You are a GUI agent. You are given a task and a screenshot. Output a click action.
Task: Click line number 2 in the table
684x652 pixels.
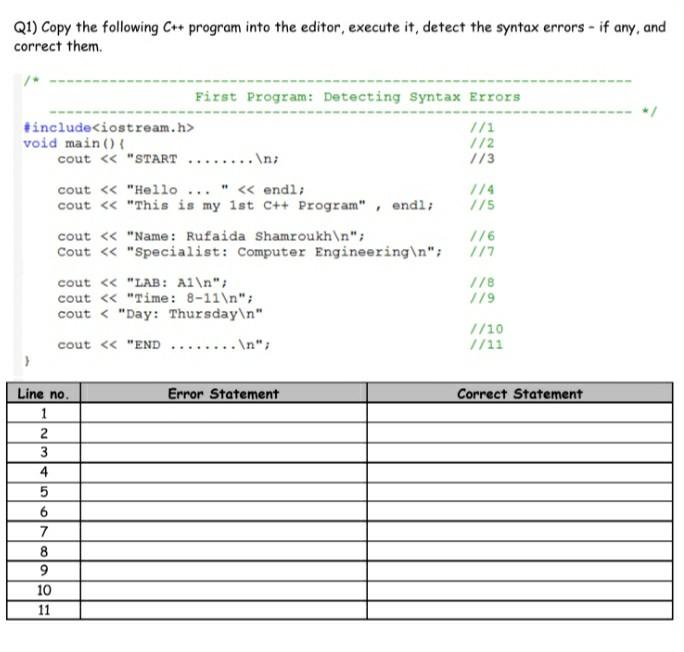point(44,433)
